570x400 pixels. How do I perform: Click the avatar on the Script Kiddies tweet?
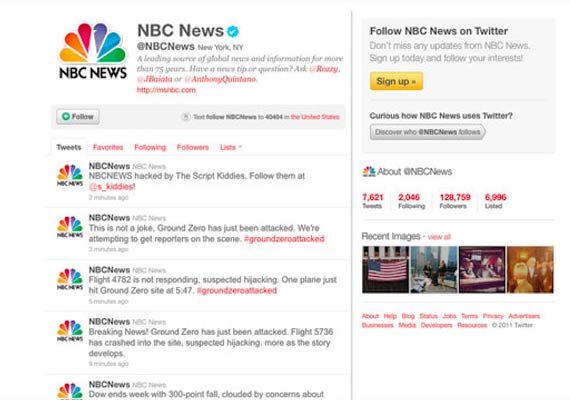coord(70,175)
